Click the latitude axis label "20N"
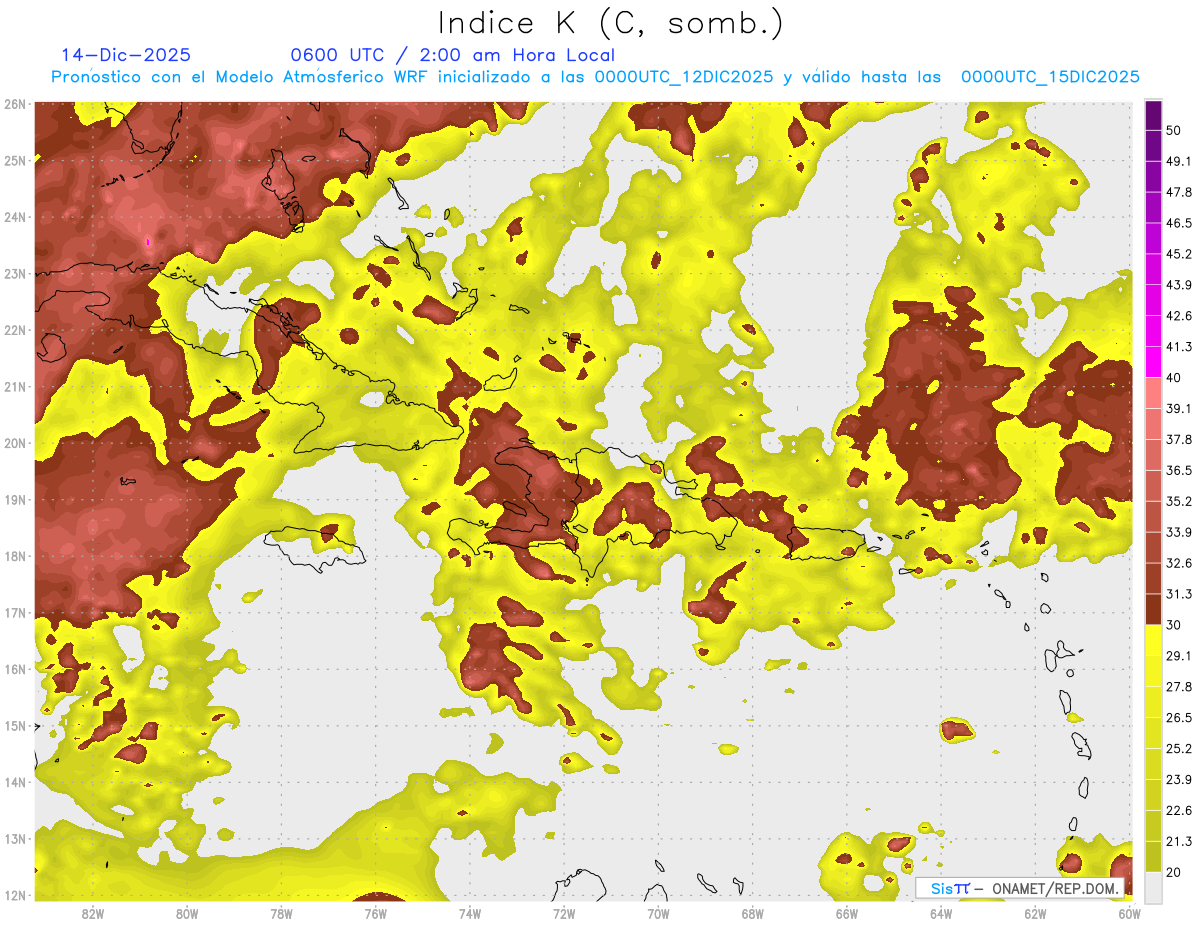Image resolution: width=1200 pixels, height=927 pixels. tap(15, 443)
